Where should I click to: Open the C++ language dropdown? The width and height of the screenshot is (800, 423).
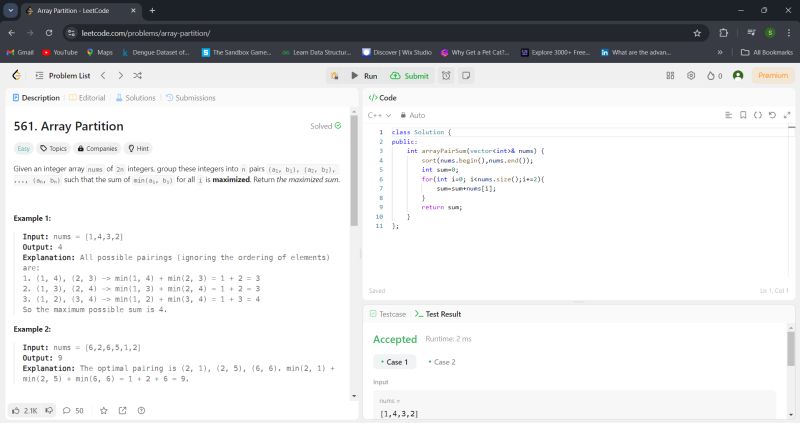(x=379, y=115)
